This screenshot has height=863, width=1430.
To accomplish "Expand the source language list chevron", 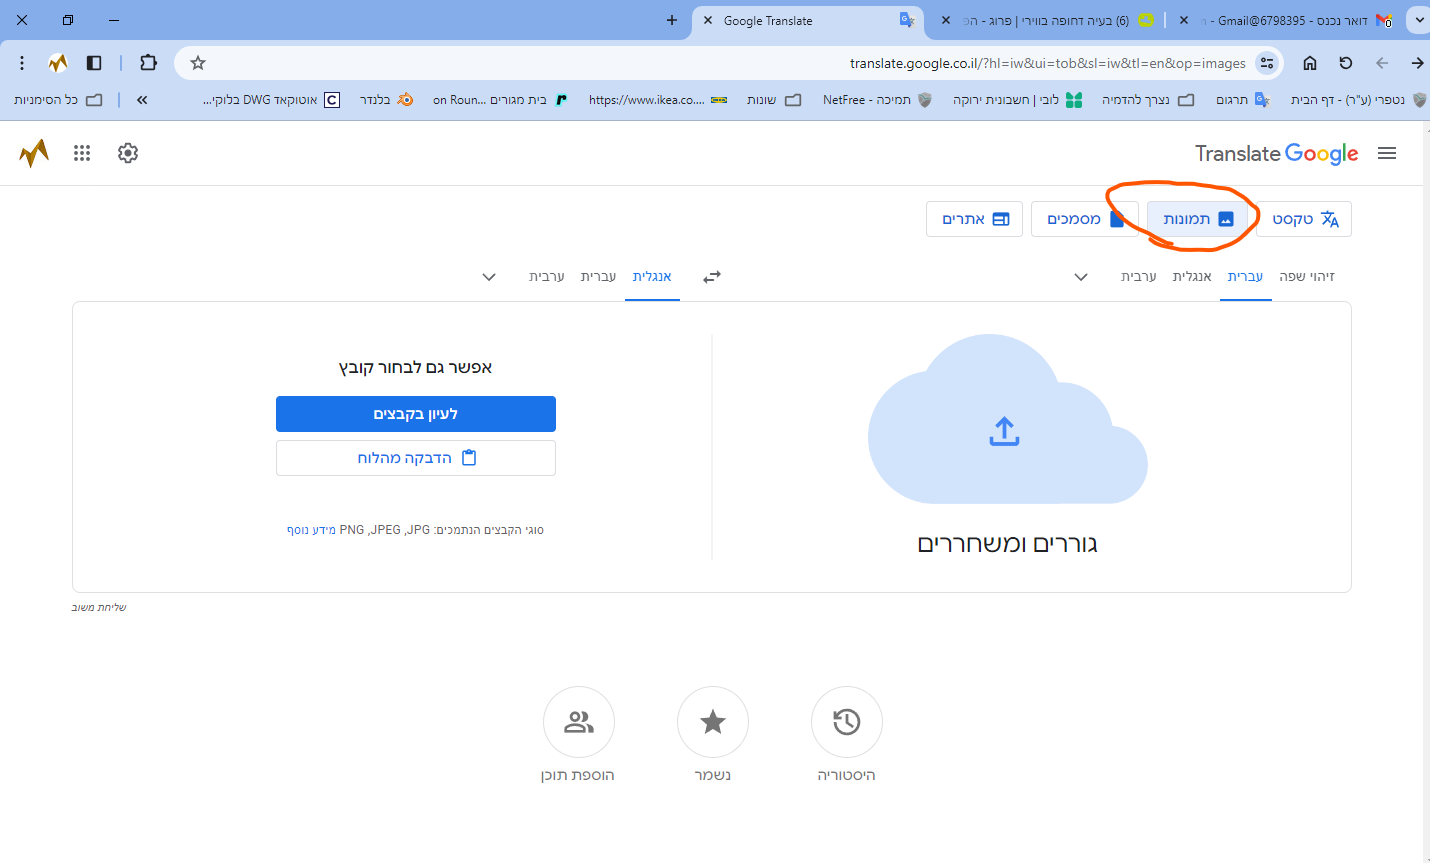I will tap(1081, 277).
